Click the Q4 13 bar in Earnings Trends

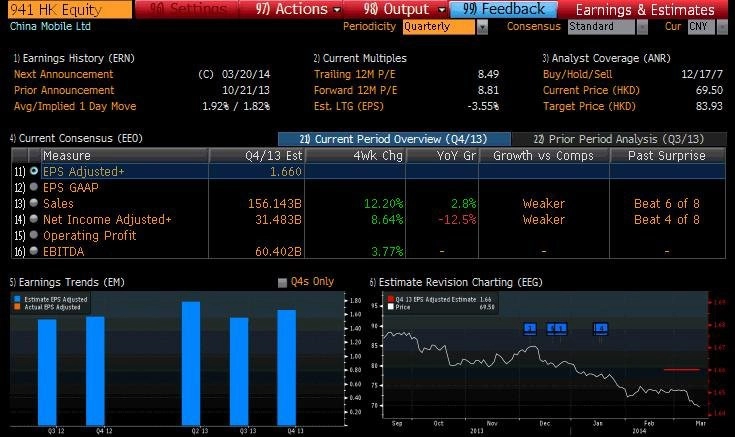tap(286, 368)
